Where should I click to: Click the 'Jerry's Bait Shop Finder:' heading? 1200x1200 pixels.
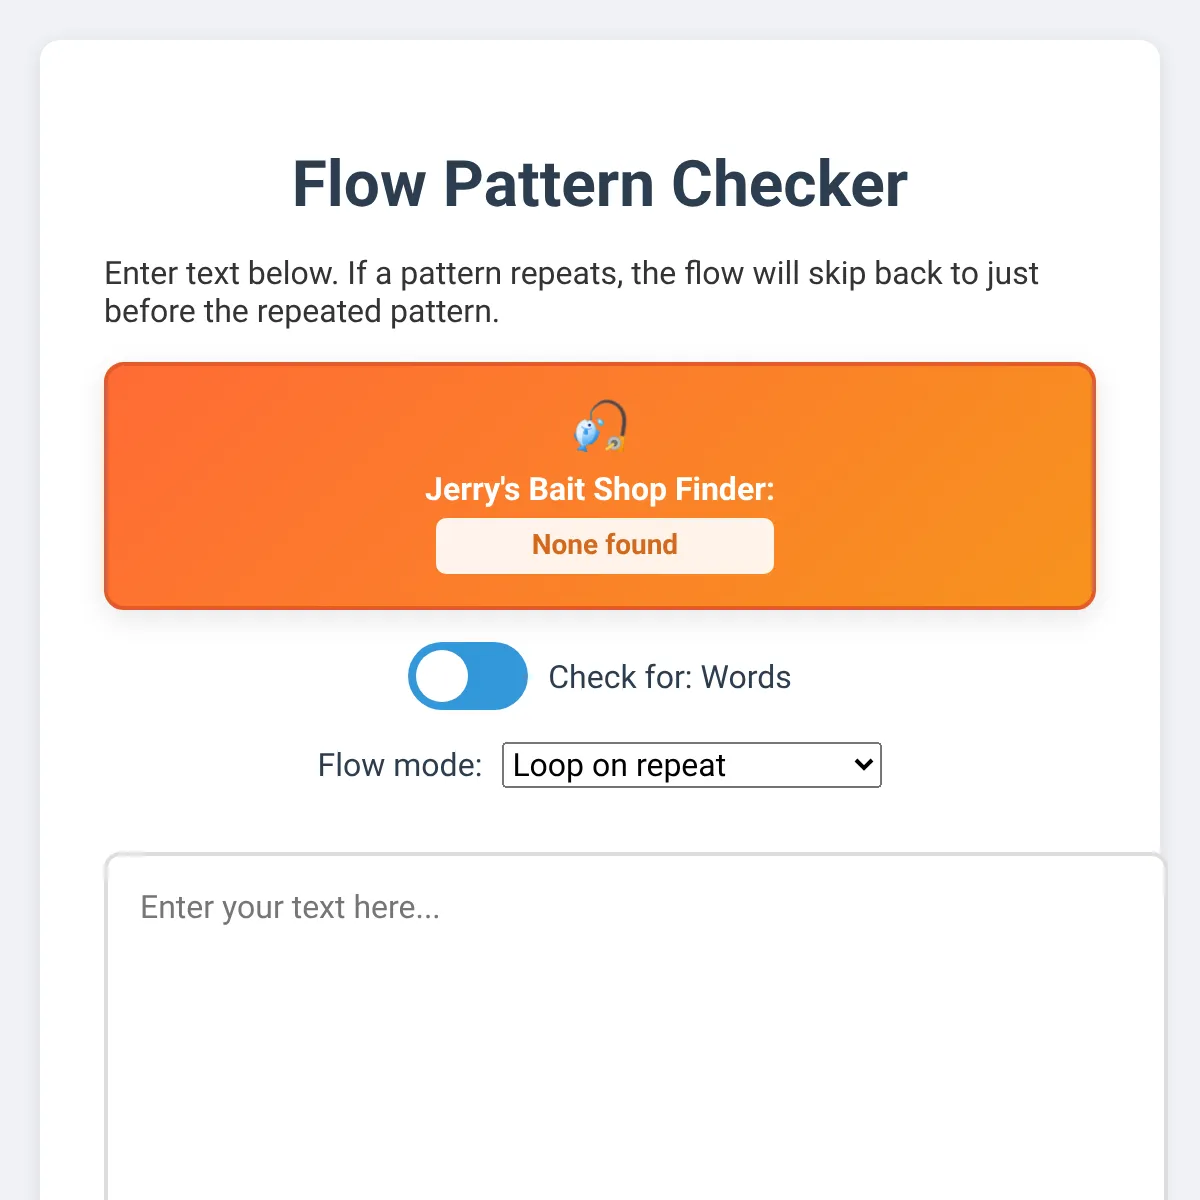click(x=600, y=489)
